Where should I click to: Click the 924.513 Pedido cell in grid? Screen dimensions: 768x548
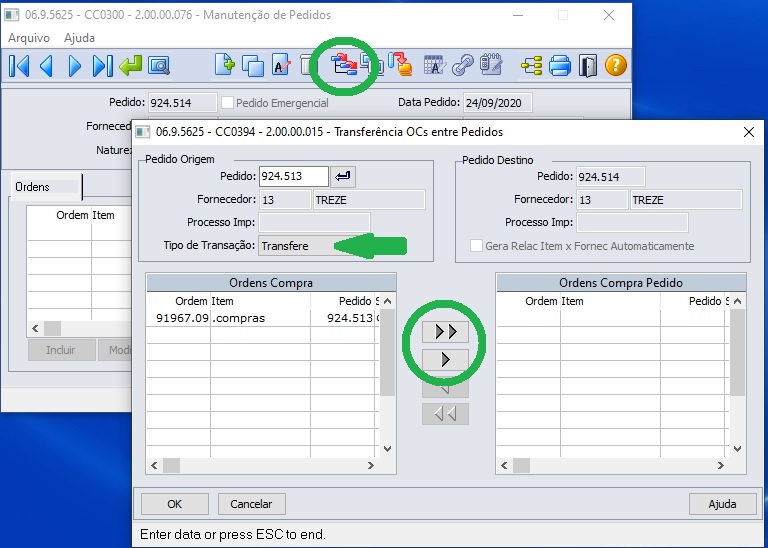(343, 318)
